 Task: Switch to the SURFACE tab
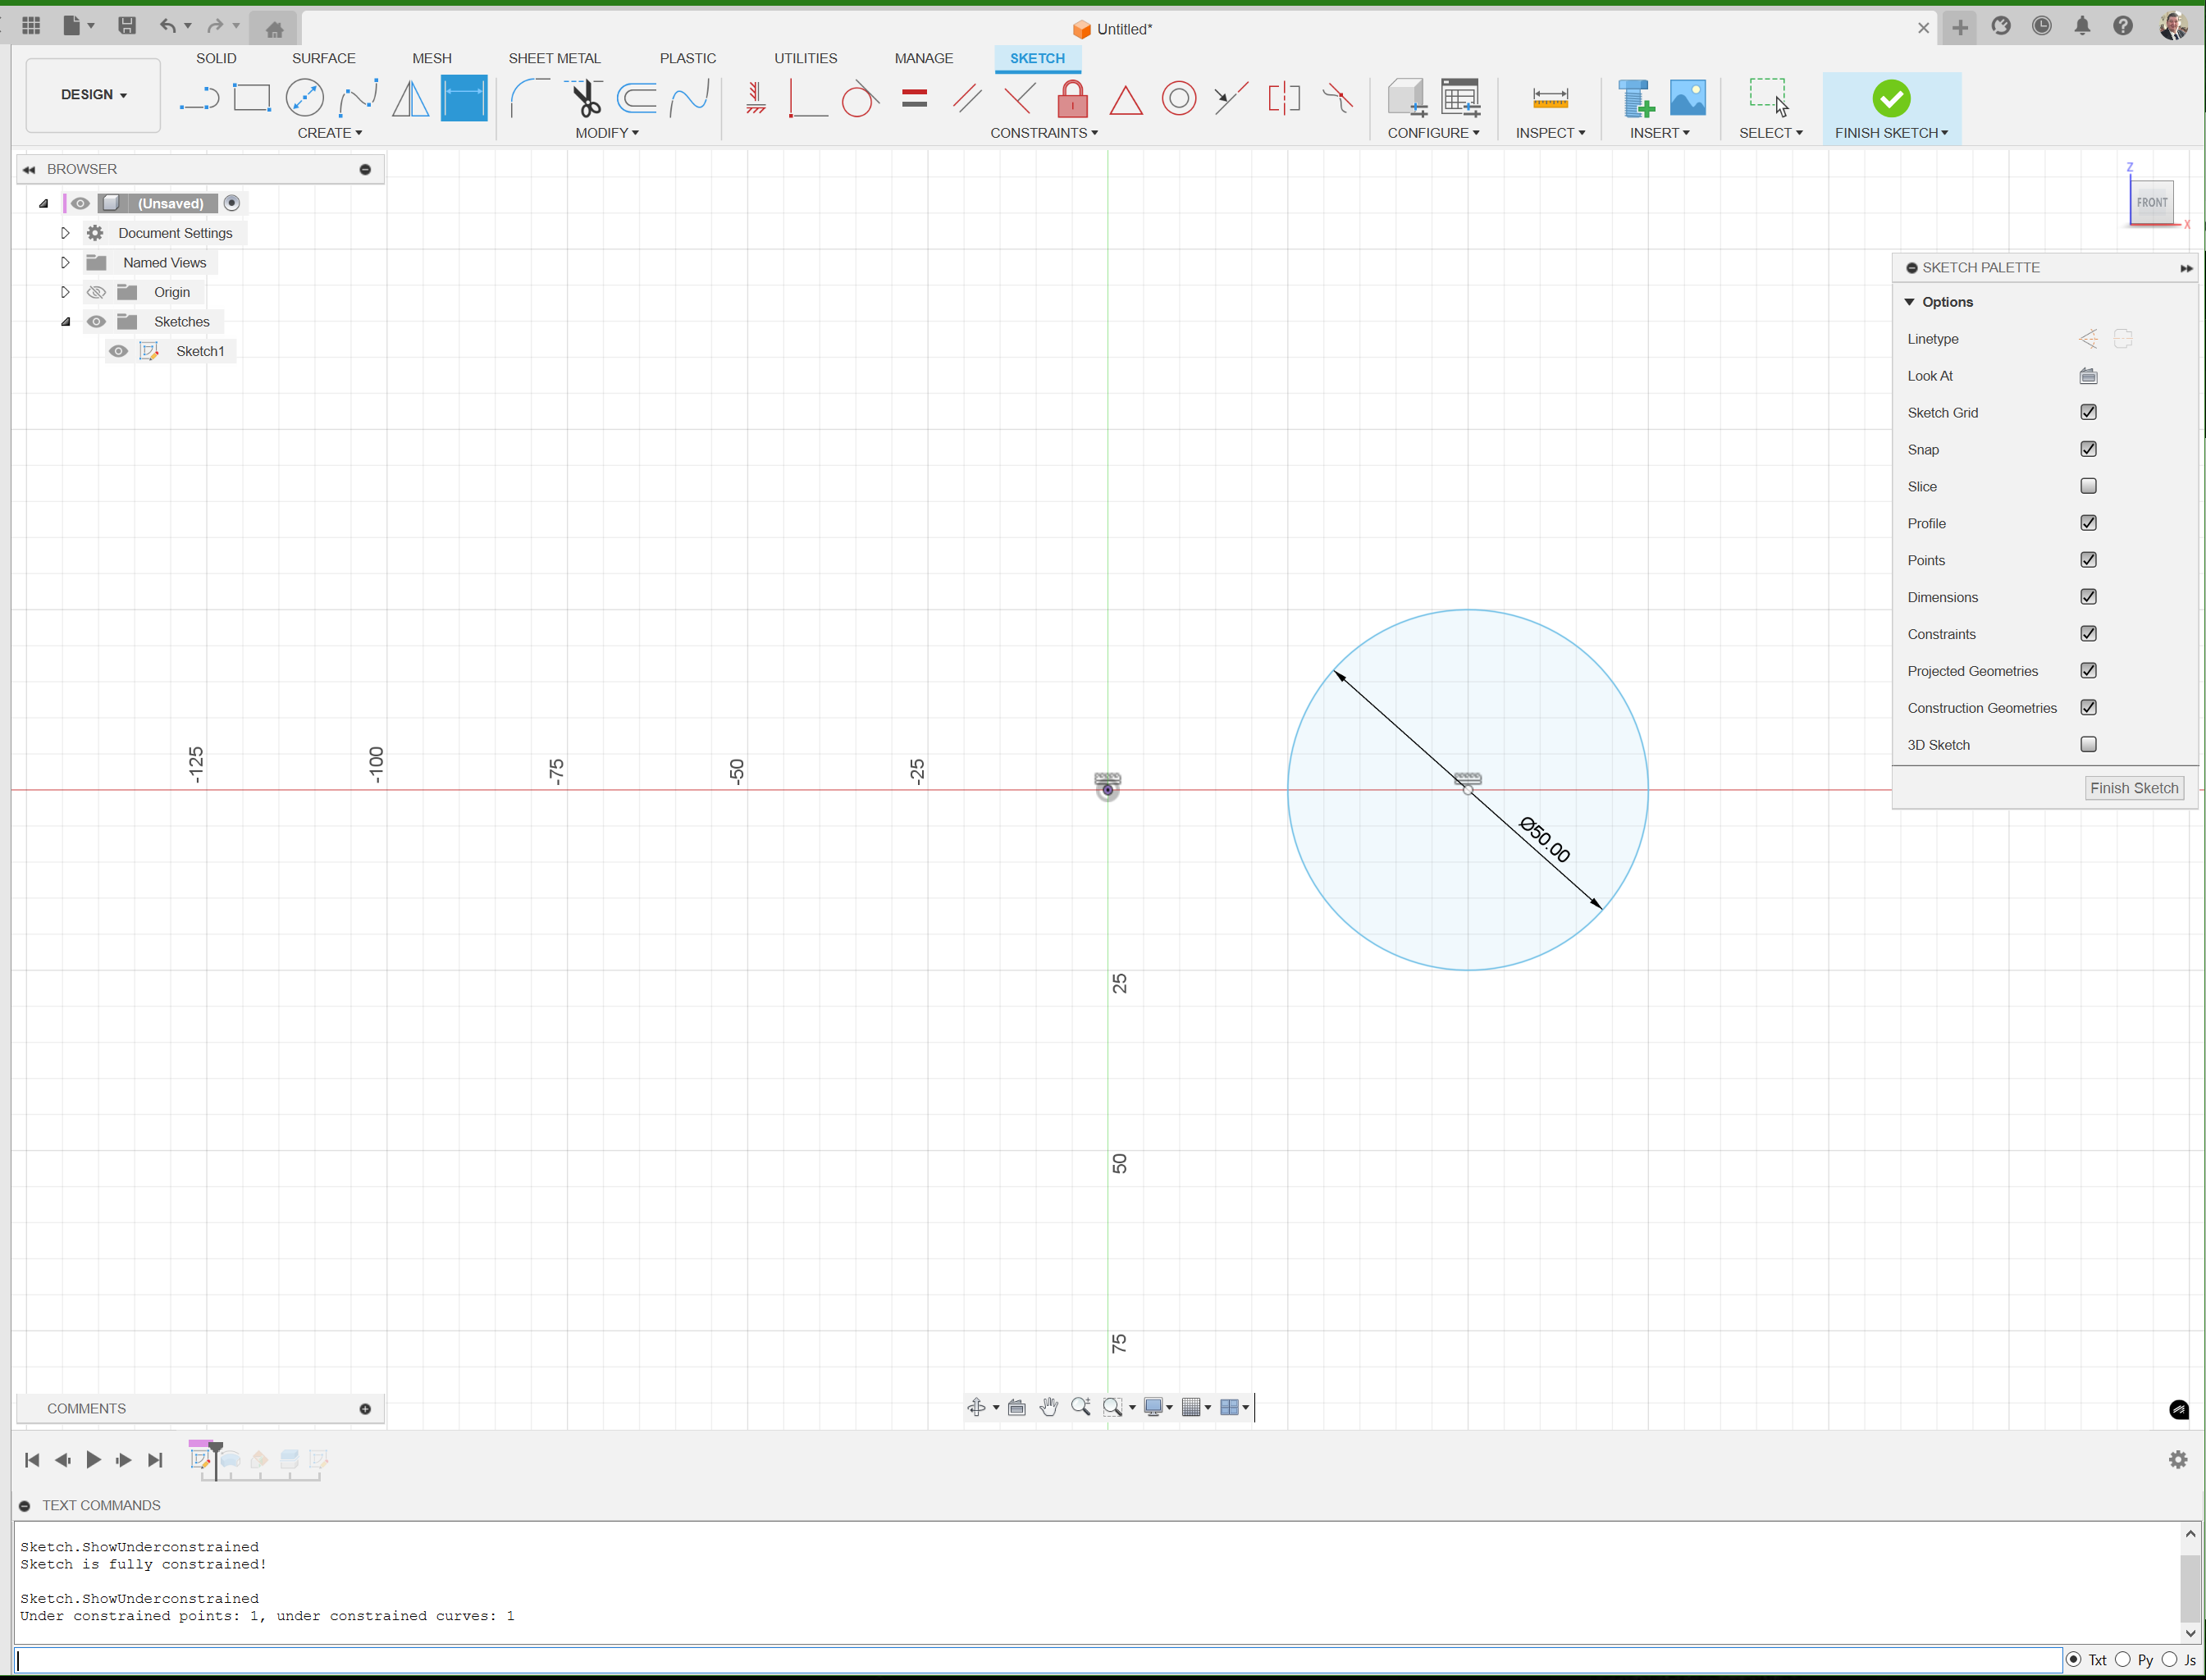coord(323,58)
